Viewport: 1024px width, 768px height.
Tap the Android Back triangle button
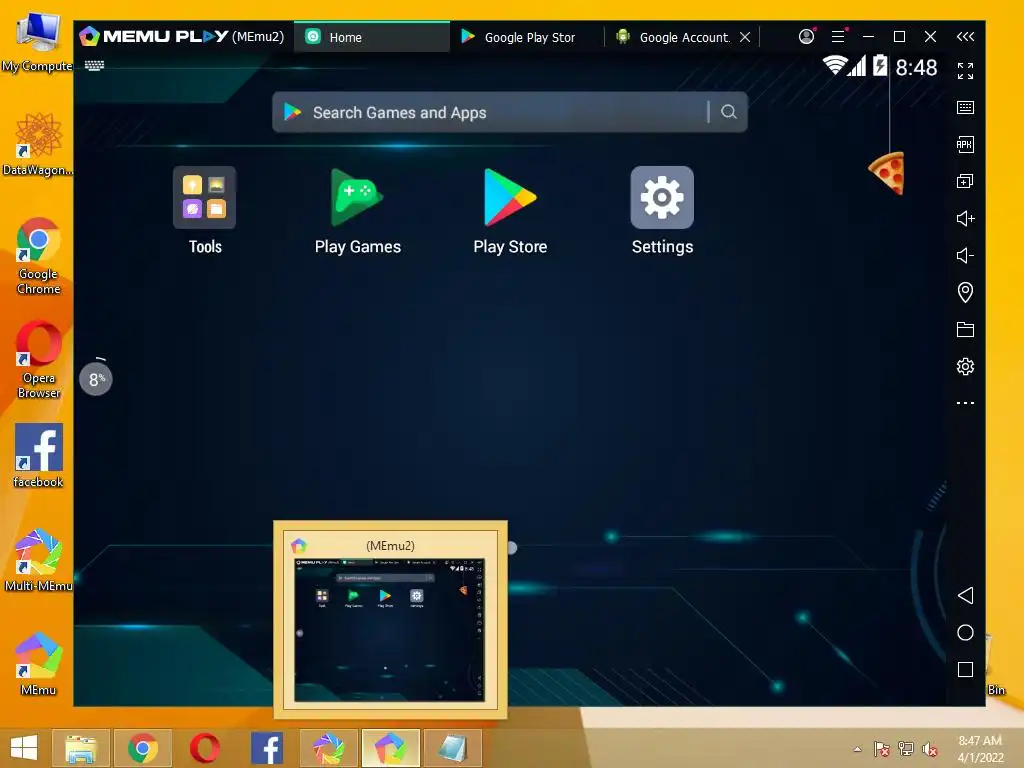965,595
